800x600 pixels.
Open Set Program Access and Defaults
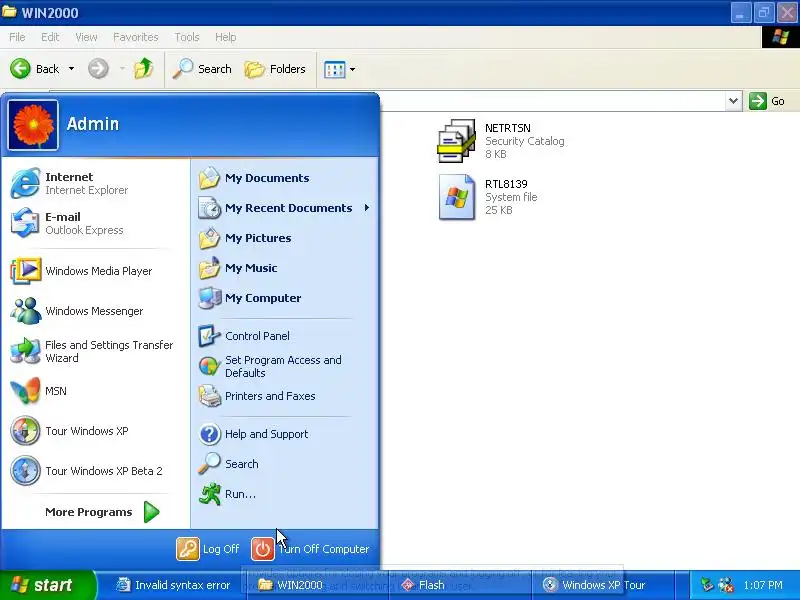tap(285, 366)
